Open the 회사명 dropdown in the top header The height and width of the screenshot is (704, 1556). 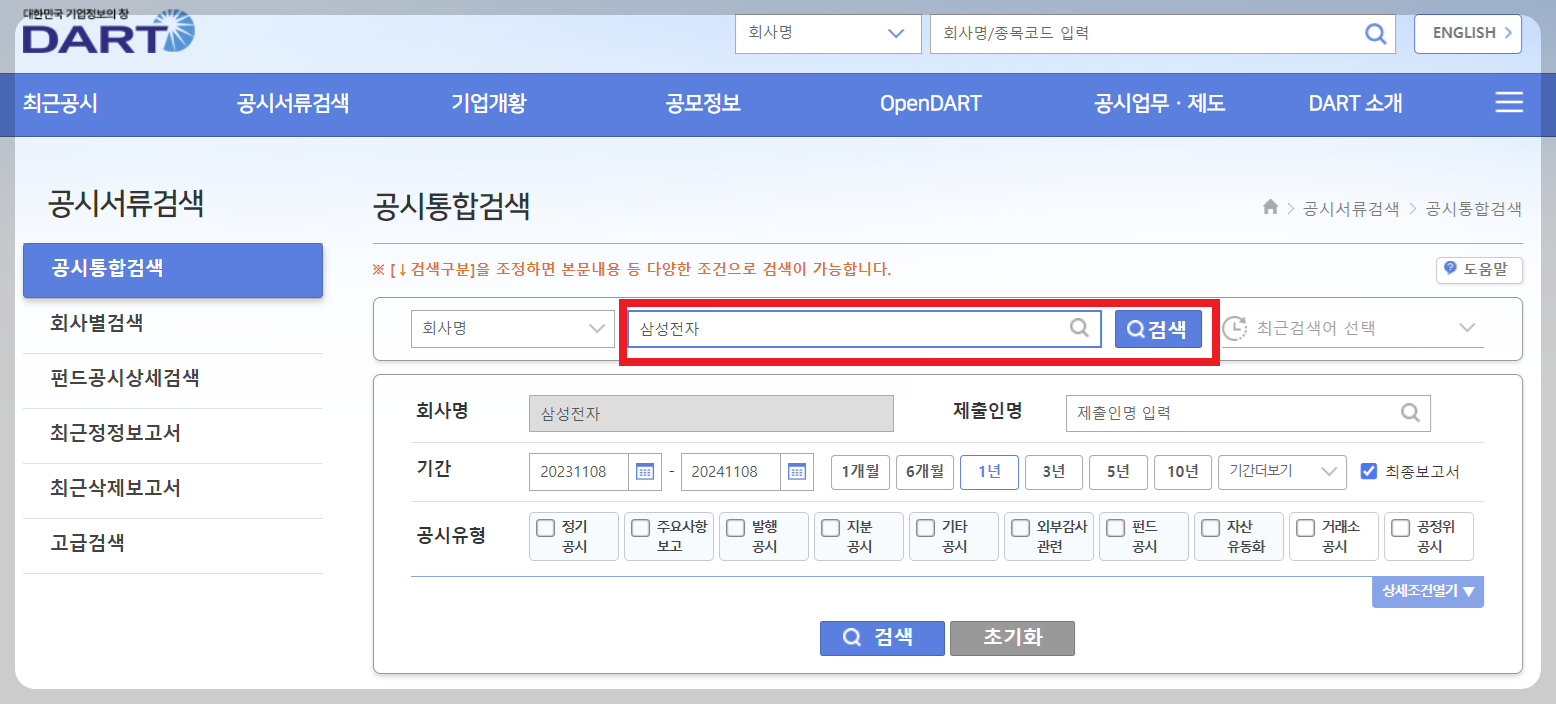pos(828,33)
